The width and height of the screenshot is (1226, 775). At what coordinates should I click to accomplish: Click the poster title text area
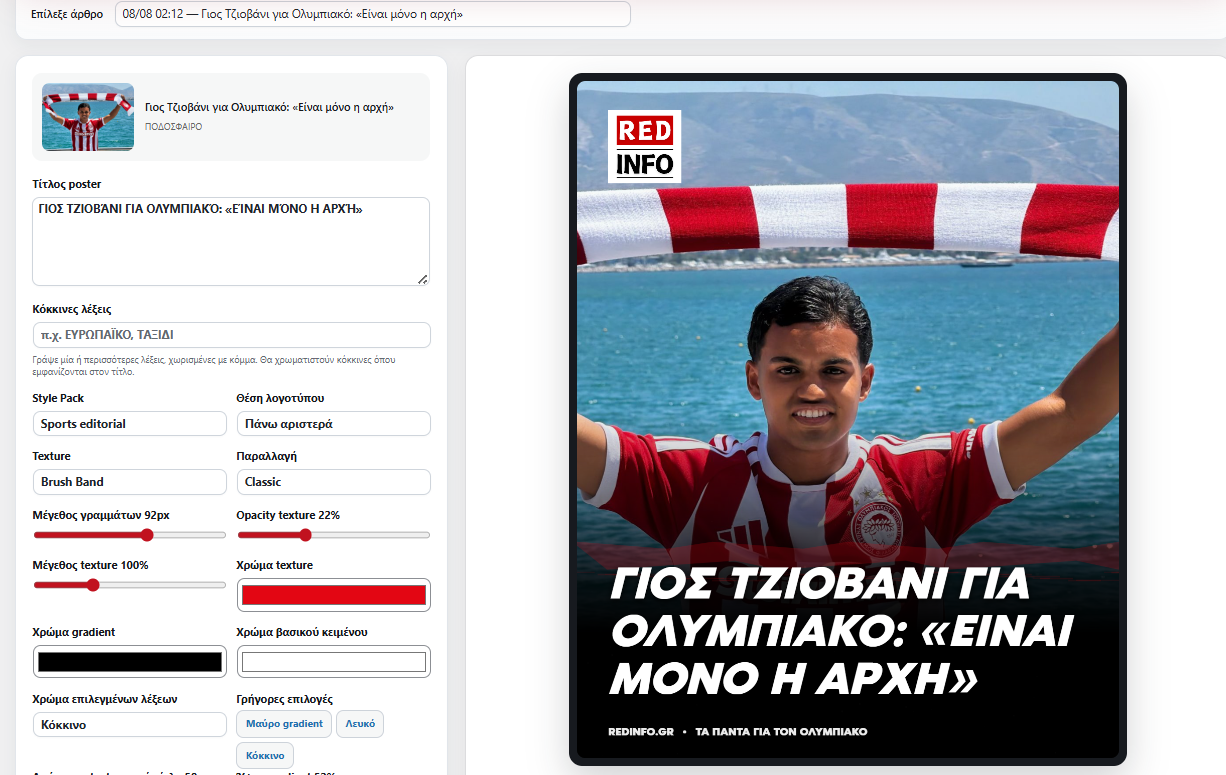[x=231, y=241]
